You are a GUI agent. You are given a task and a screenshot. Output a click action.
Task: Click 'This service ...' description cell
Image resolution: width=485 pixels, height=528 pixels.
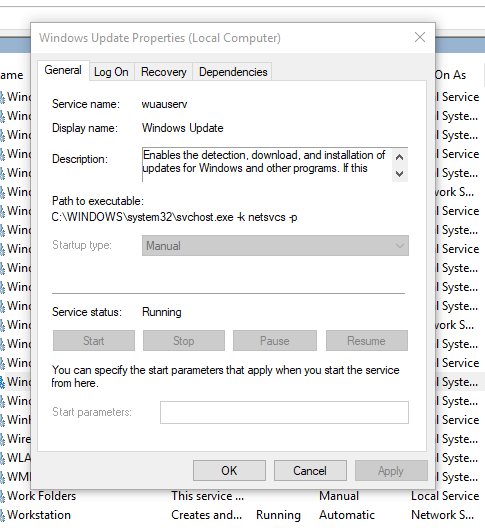point(207,496)
